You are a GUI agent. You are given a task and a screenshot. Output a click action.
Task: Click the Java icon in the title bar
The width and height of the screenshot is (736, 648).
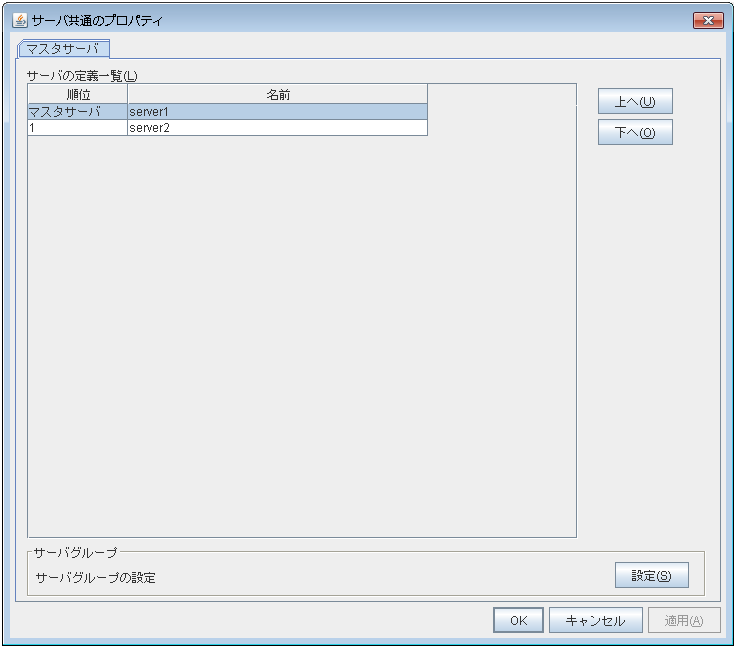(19, 20)
